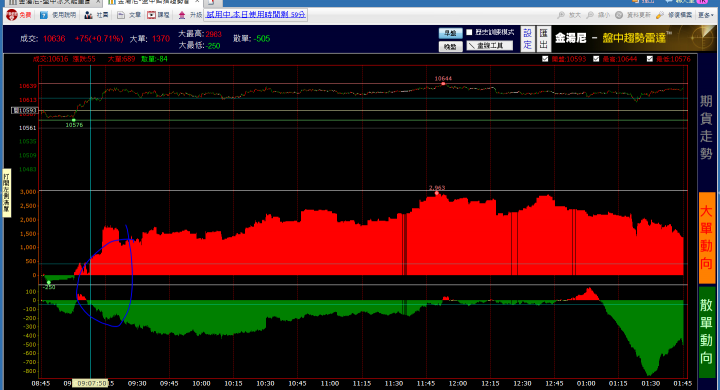Screen dimensions: 720x390
Task: Open the 使用說明 help icon
Action: pos(44,15)
